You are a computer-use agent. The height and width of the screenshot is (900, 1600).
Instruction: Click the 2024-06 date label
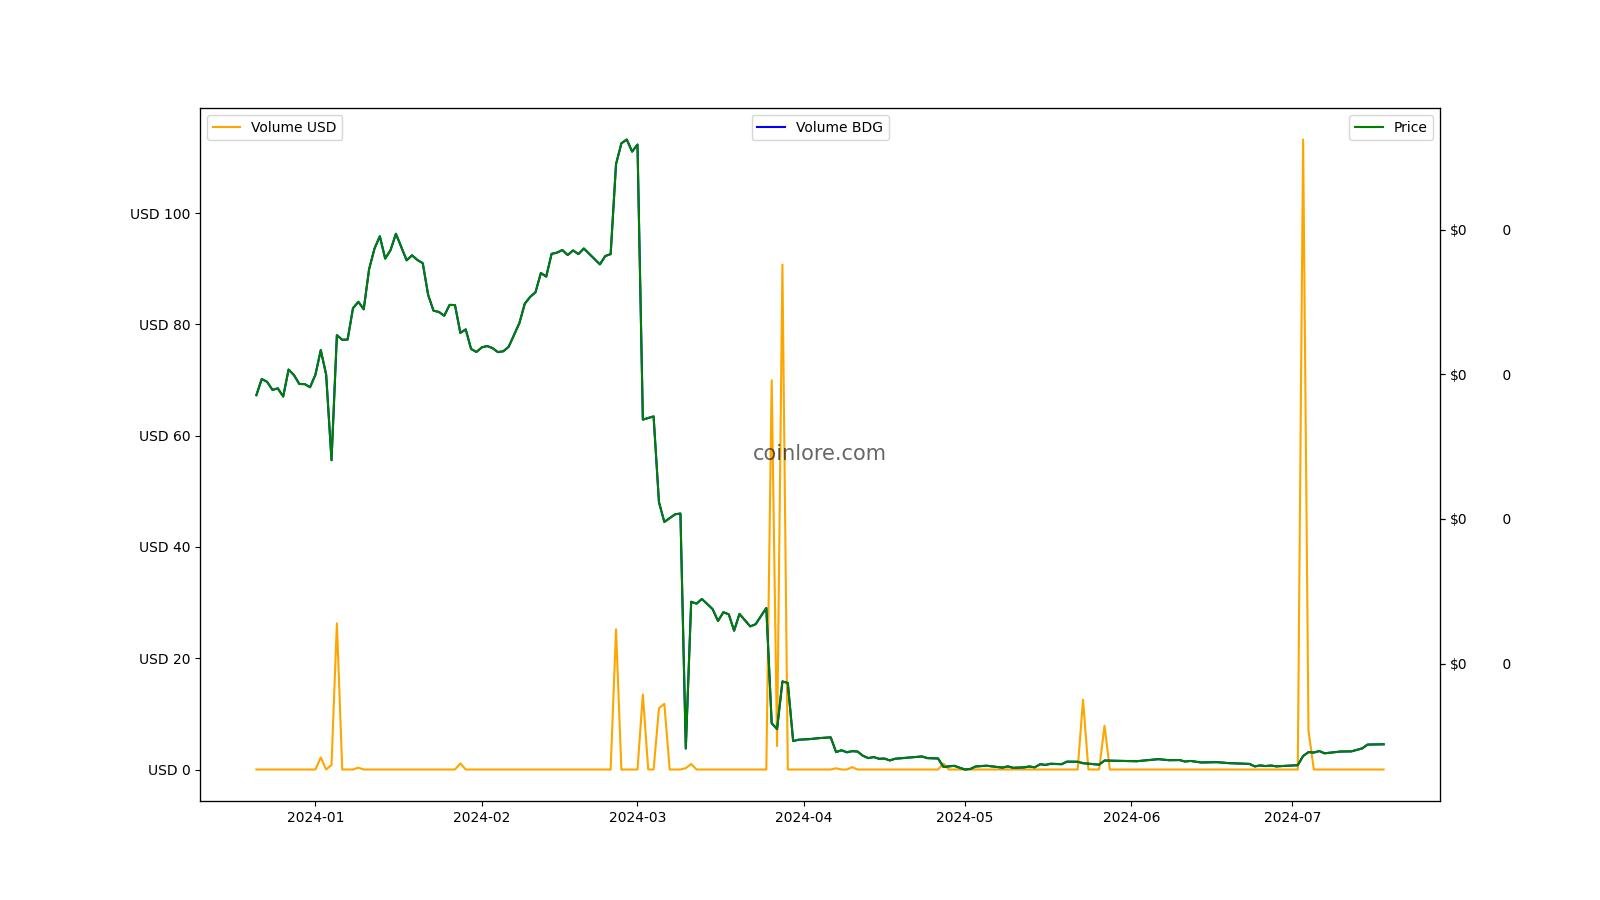click(x=1131, y=817)
